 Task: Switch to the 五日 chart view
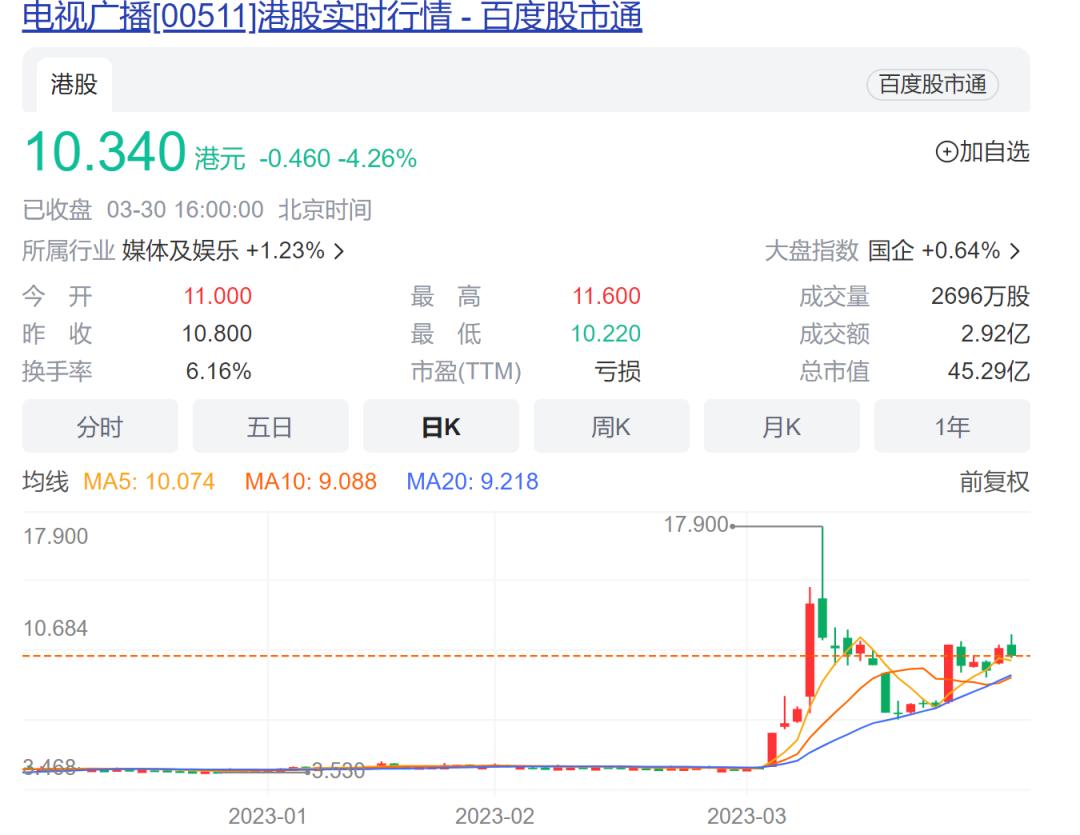pos(271,426)
